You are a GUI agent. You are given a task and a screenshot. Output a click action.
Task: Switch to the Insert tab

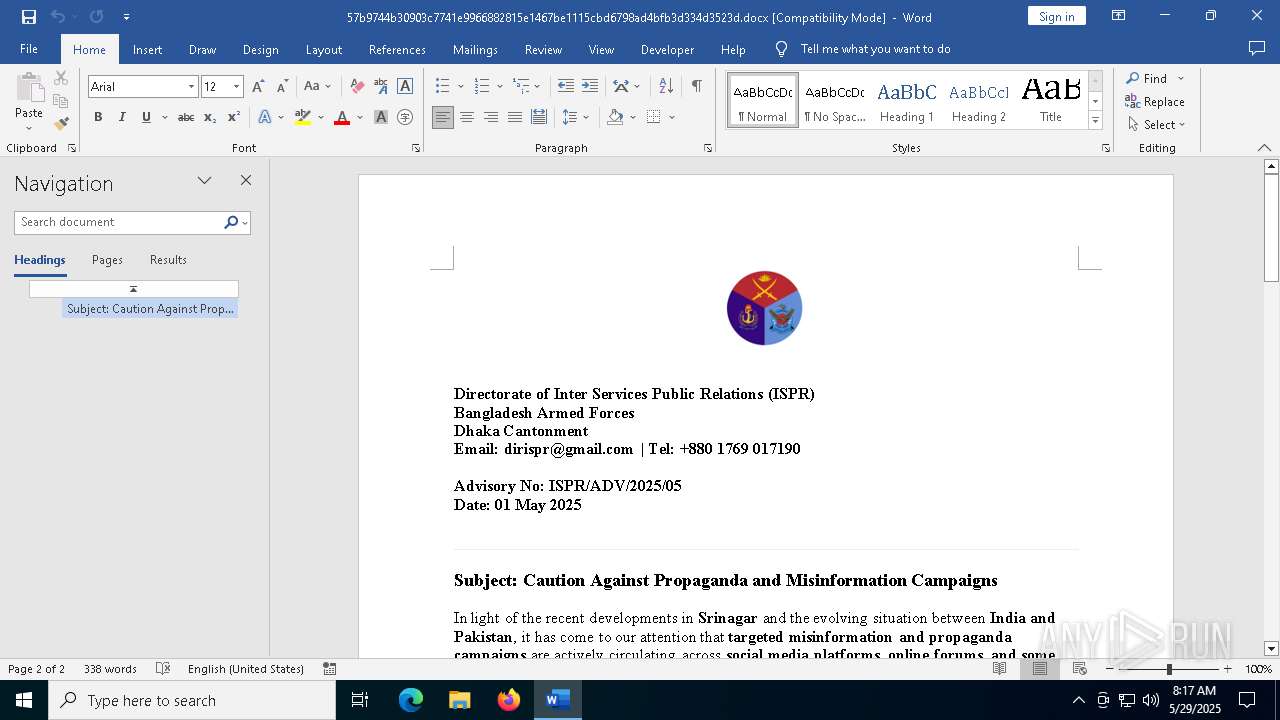[147, 49]
